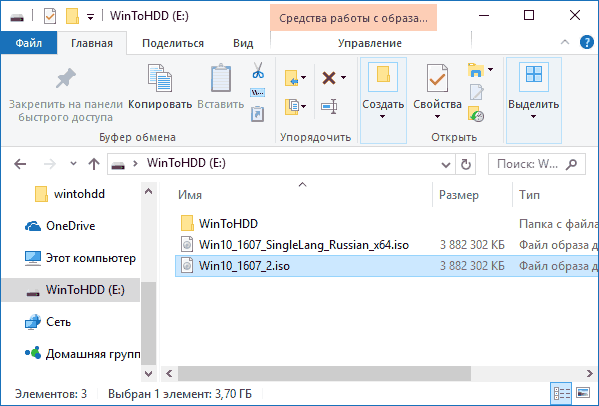This screenshot has width=599, height=406.
Task: Sort by the Размер column header
Action: pos(458,195)
